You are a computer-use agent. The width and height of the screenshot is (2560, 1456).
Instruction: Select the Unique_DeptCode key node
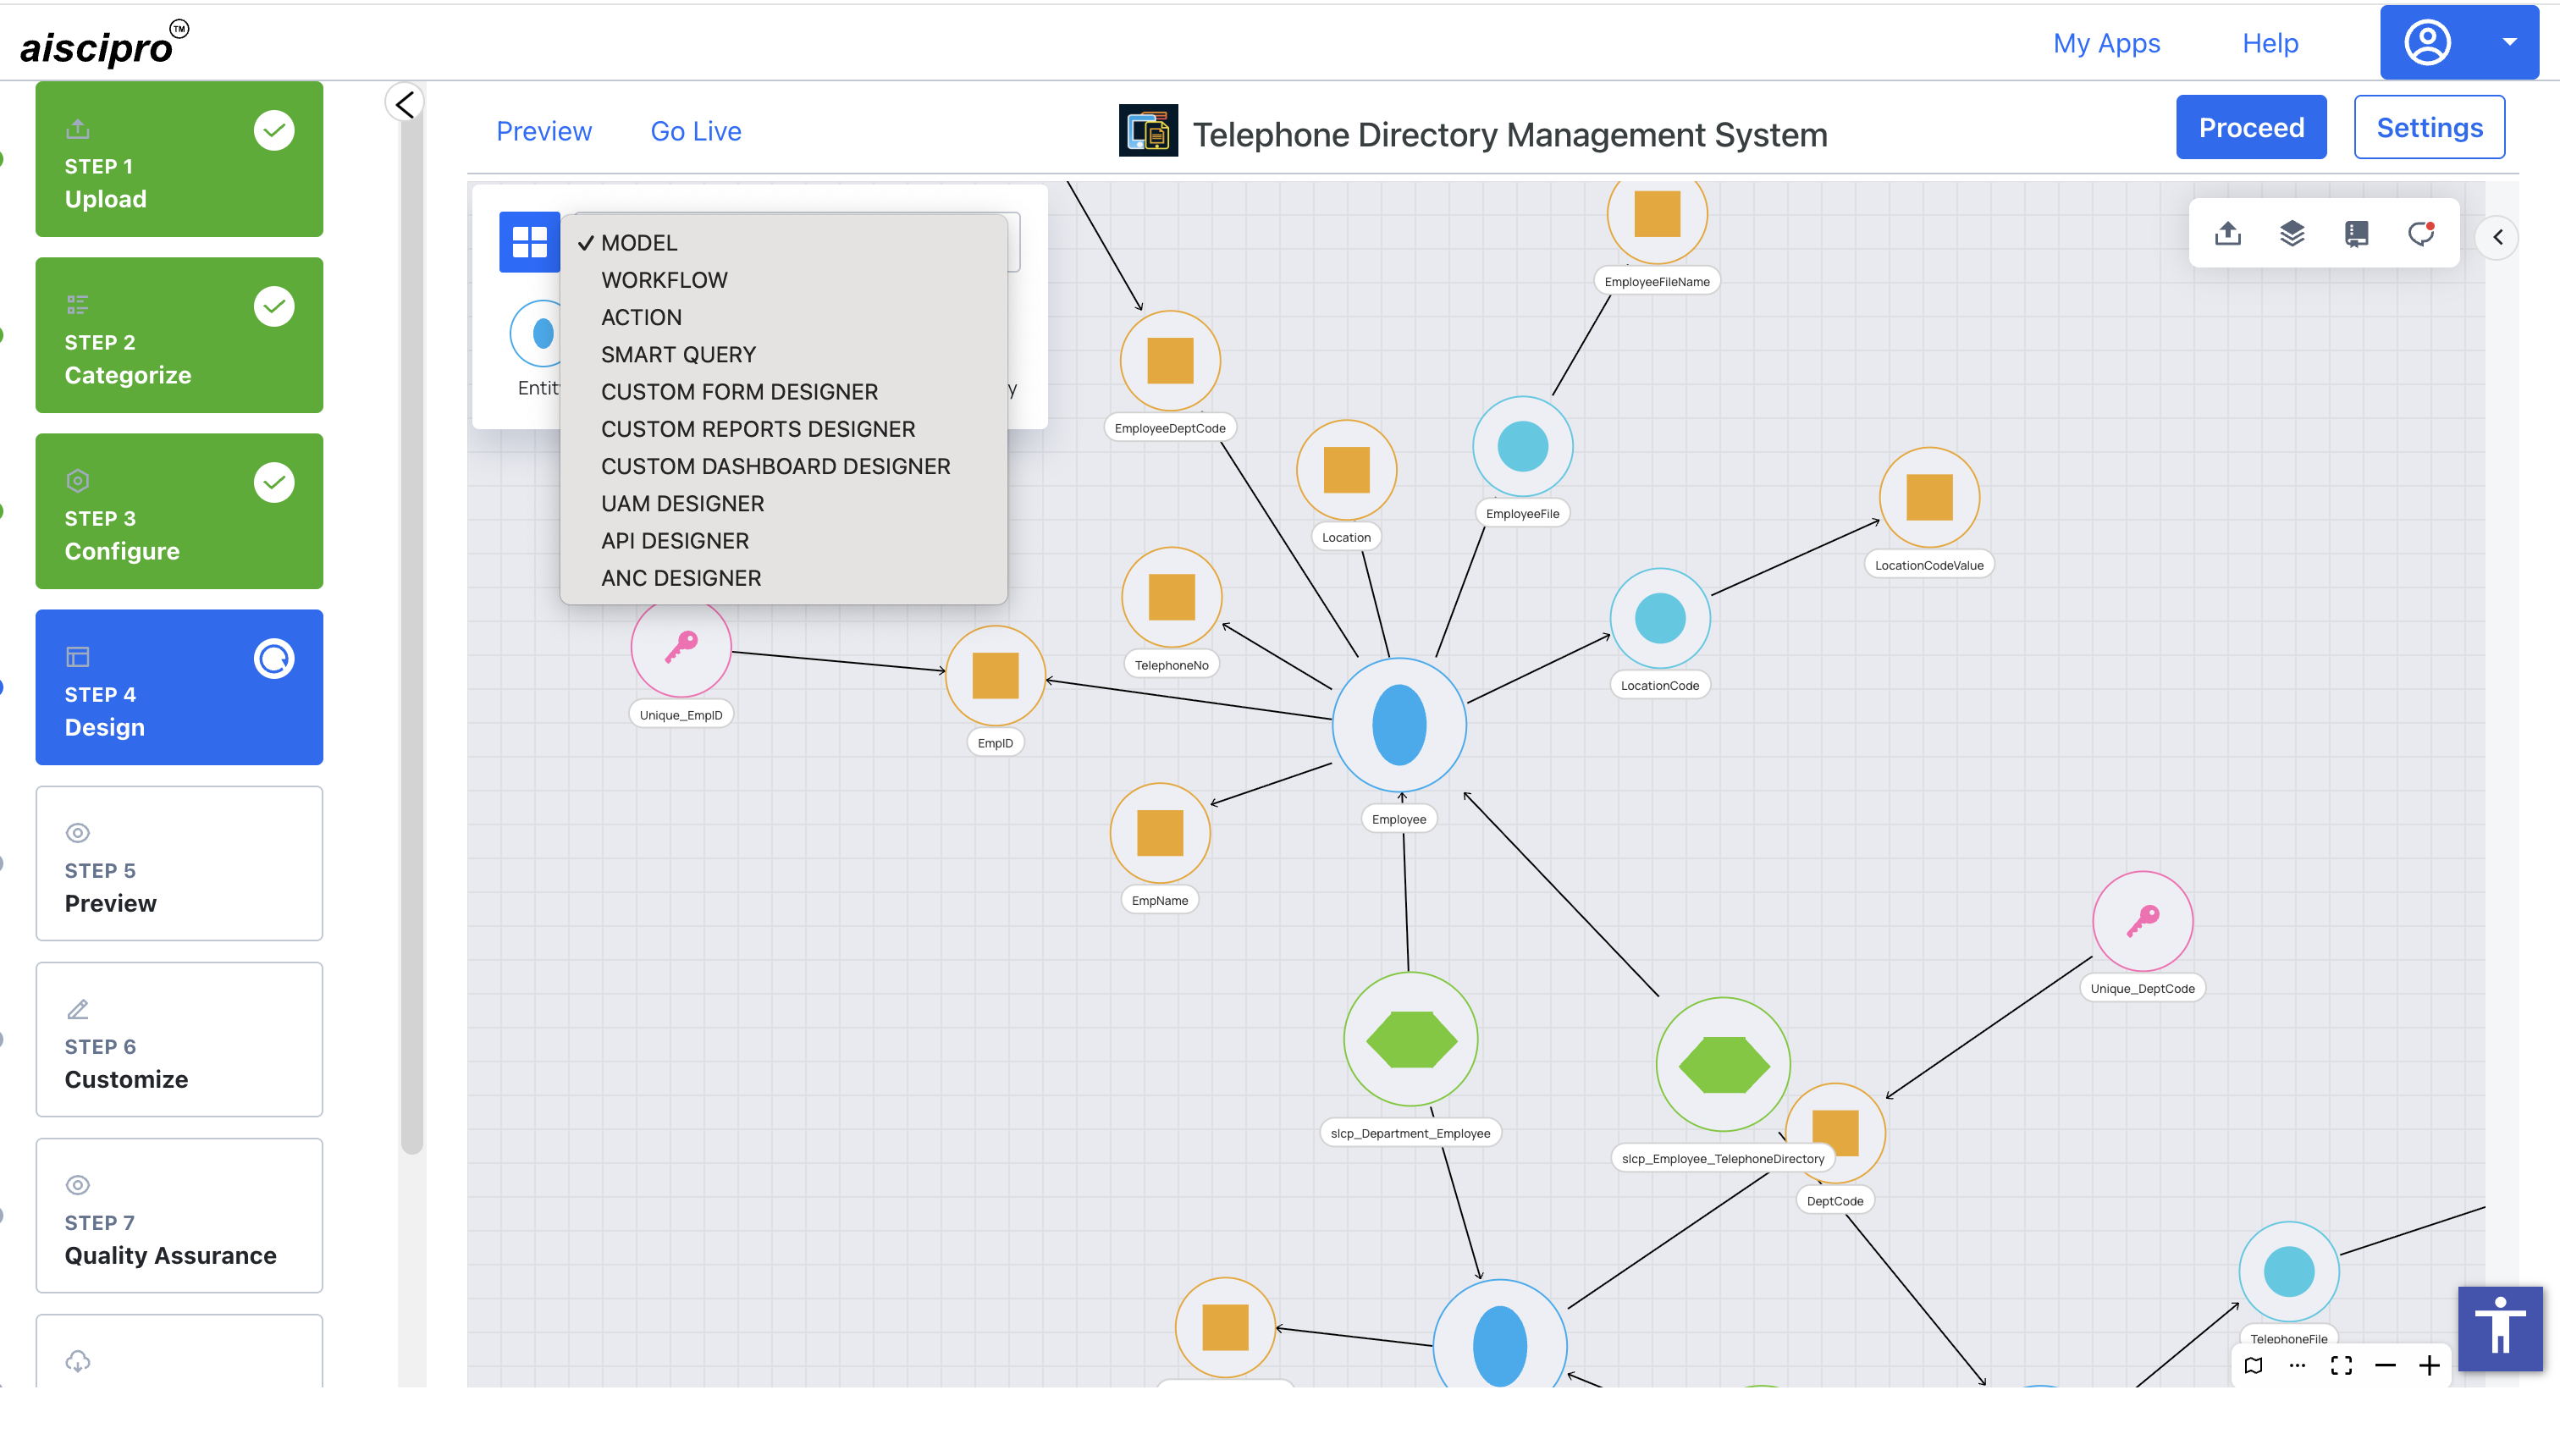2142,921
